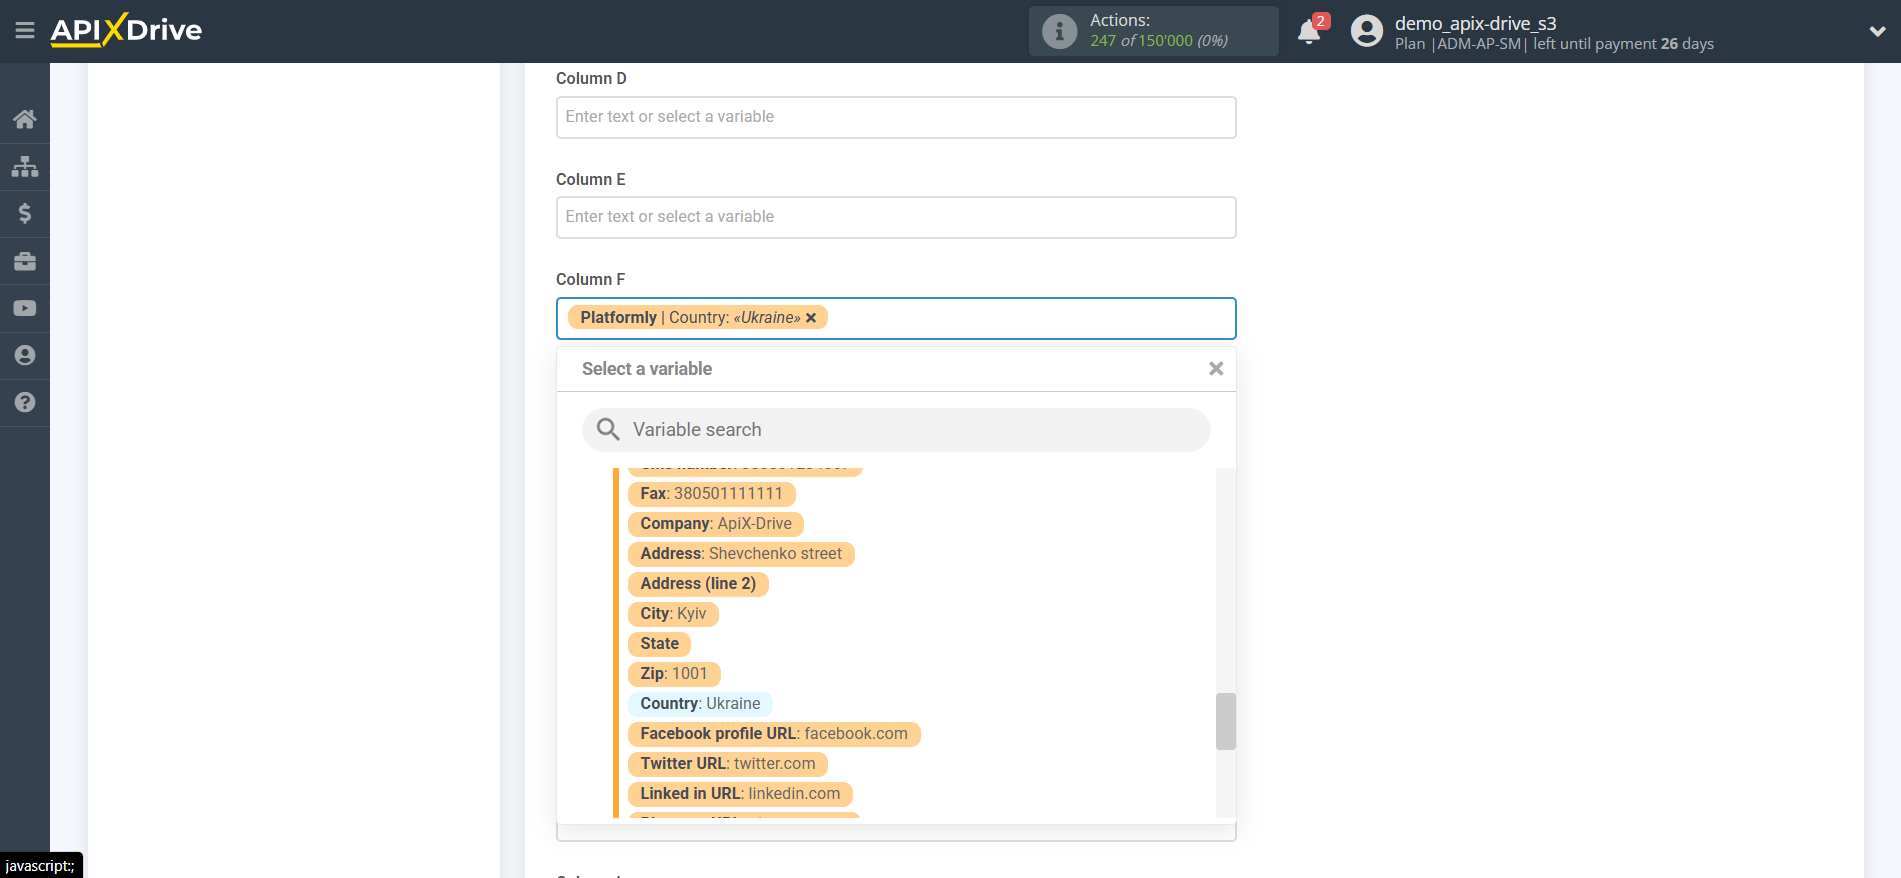Open the billing dollar icon

click(25, 213)
